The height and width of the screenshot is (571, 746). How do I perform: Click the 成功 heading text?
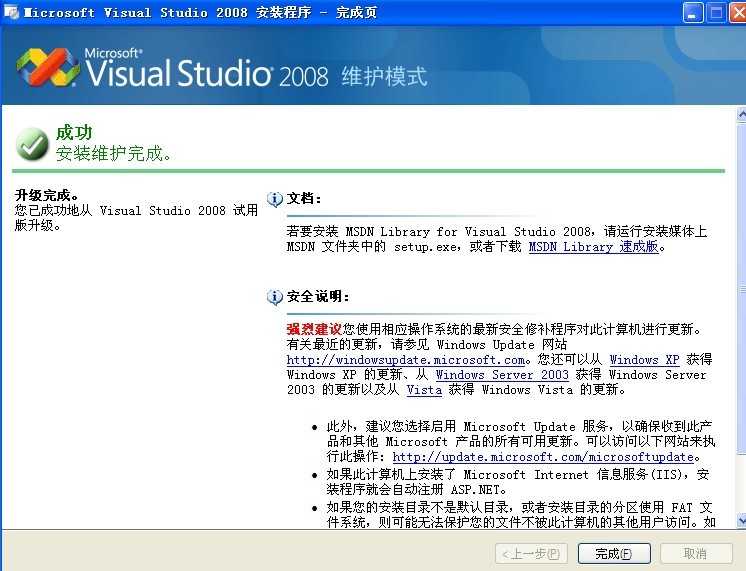click(x=74, y=132)
